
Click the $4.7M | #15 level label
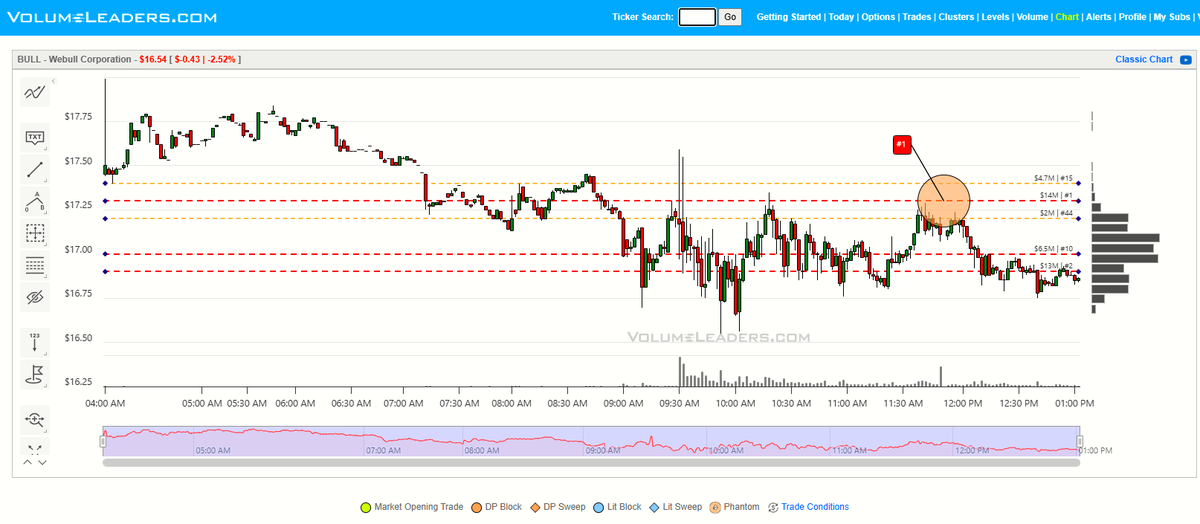(x=1053, y=178)
